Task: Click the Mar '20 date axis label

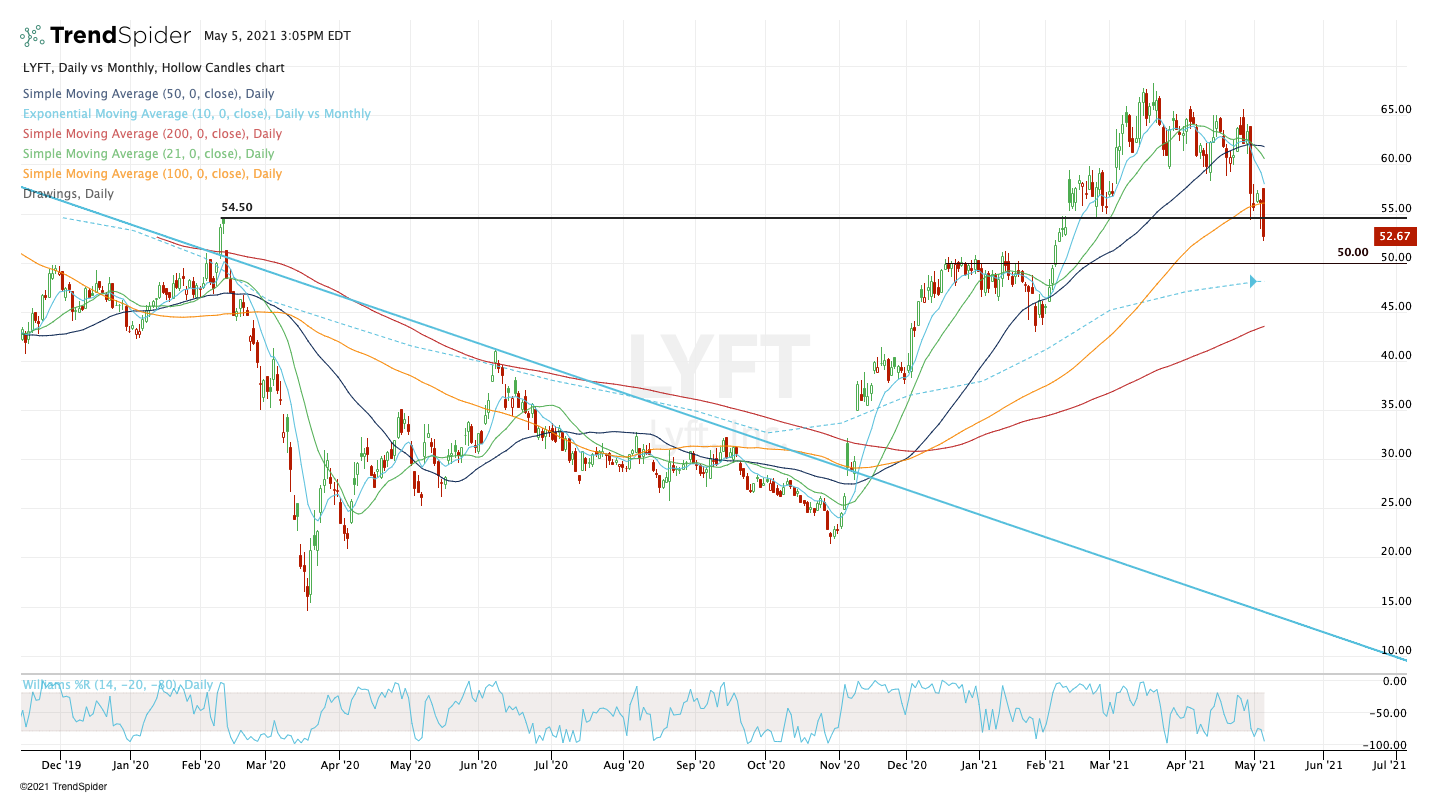Action: 265,765
